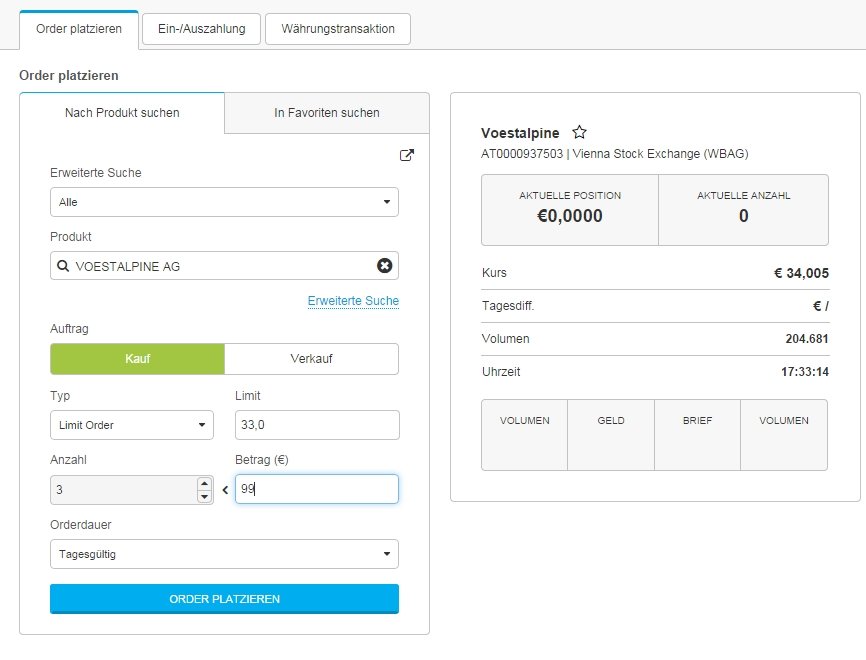Click the arrow between Anzahl and Betrag

(225, 490)
